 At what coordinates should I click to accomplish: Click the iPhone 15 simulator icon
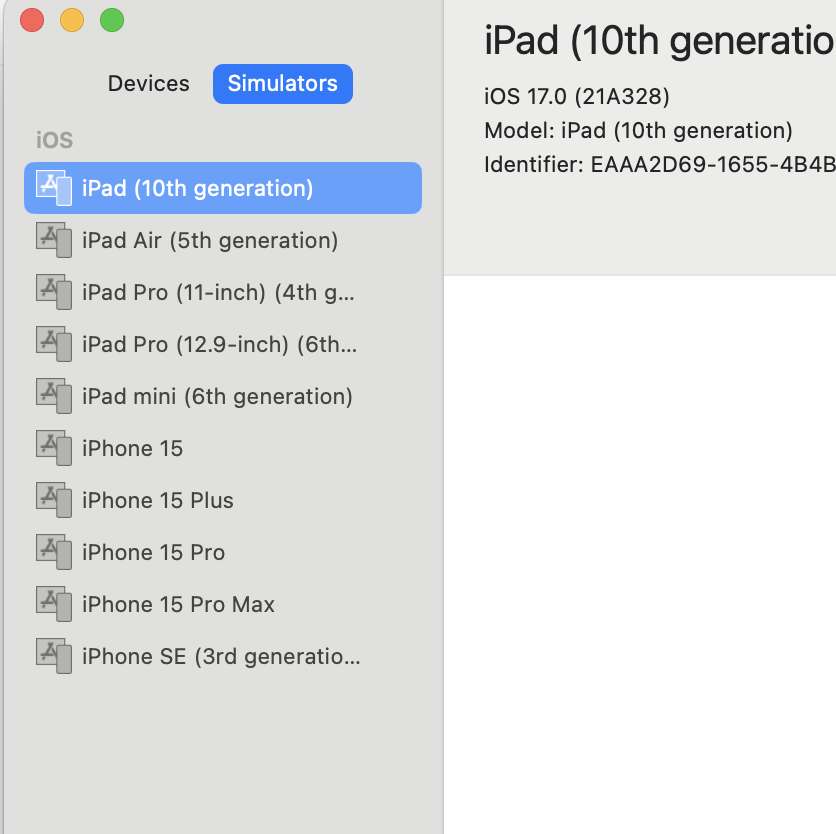pos(54,448)
